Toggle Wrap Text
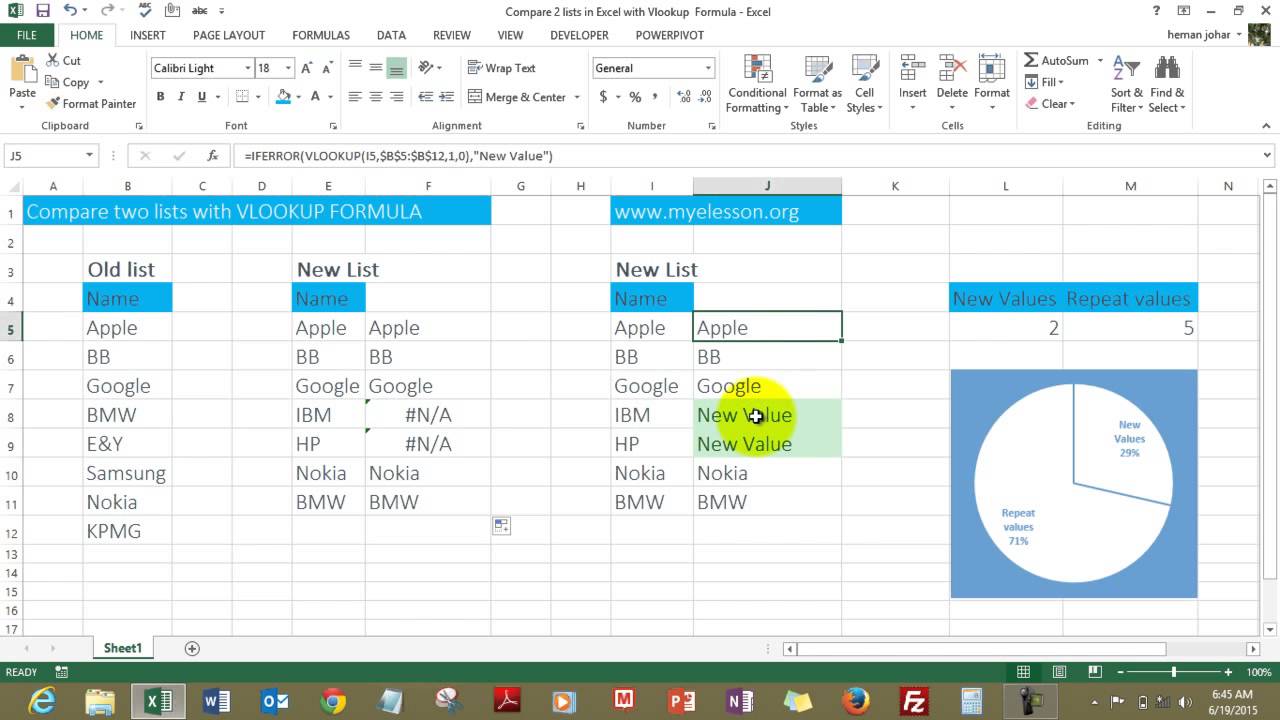The height and width of the screenshot is (720, 1280). coord(503,68)
